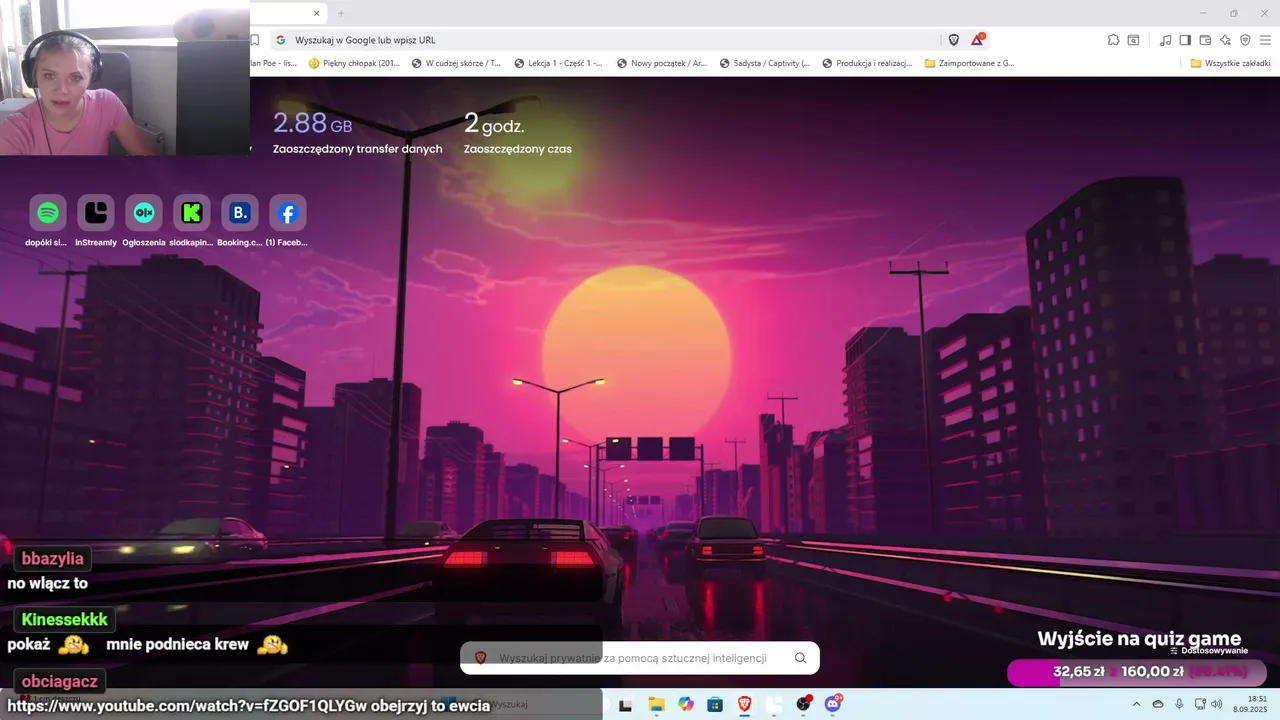
Task: Expand 'Wszystkie zakładki' bookmarks folder
Action: 1230,63
